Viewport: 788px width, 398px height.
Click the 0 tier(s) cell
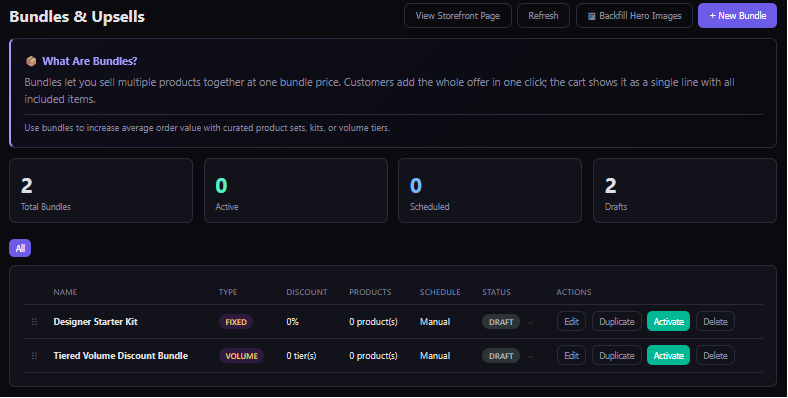click(301, 356)
